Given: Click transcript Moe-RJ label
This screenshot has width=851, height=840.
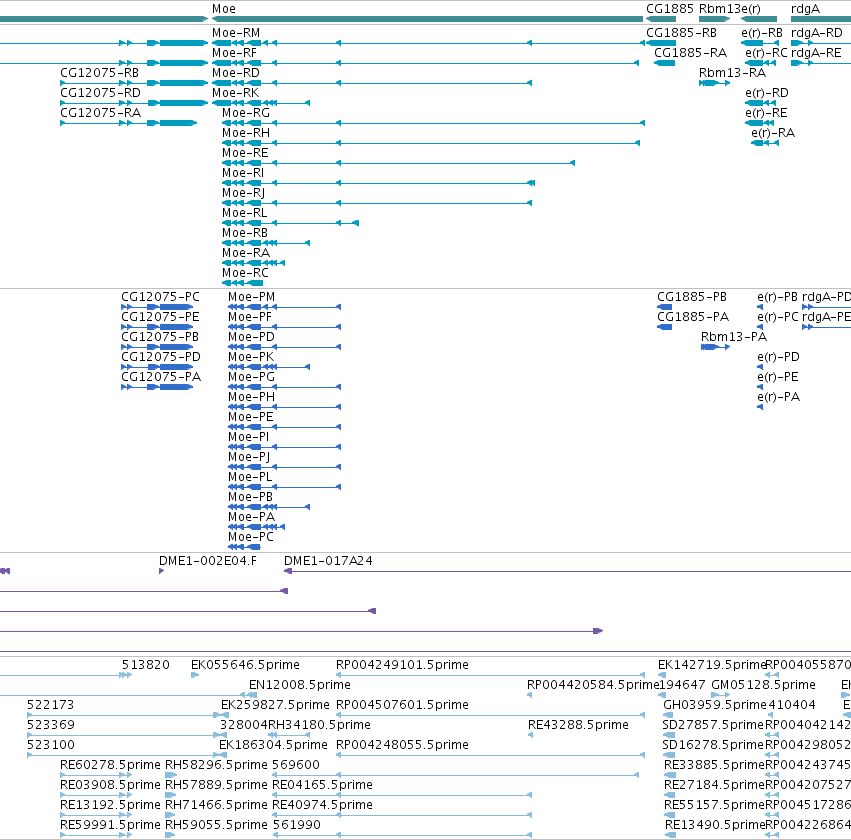Looking at the screenshot, I should (x=243, y=193).
